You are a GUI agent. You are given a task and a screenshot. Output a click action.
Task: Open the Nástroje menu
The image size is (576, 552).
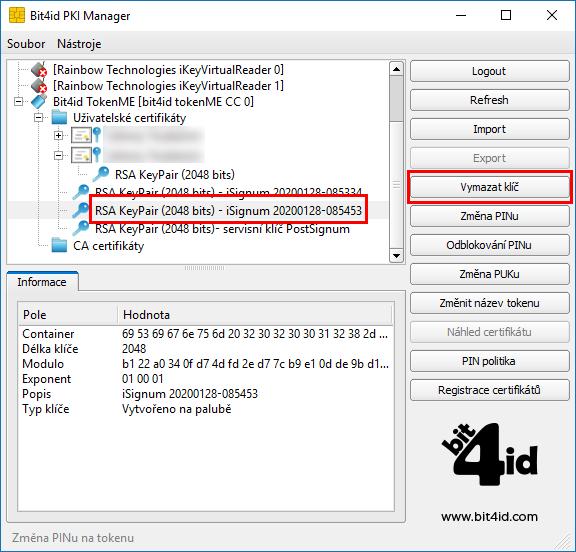coord(79,44)
